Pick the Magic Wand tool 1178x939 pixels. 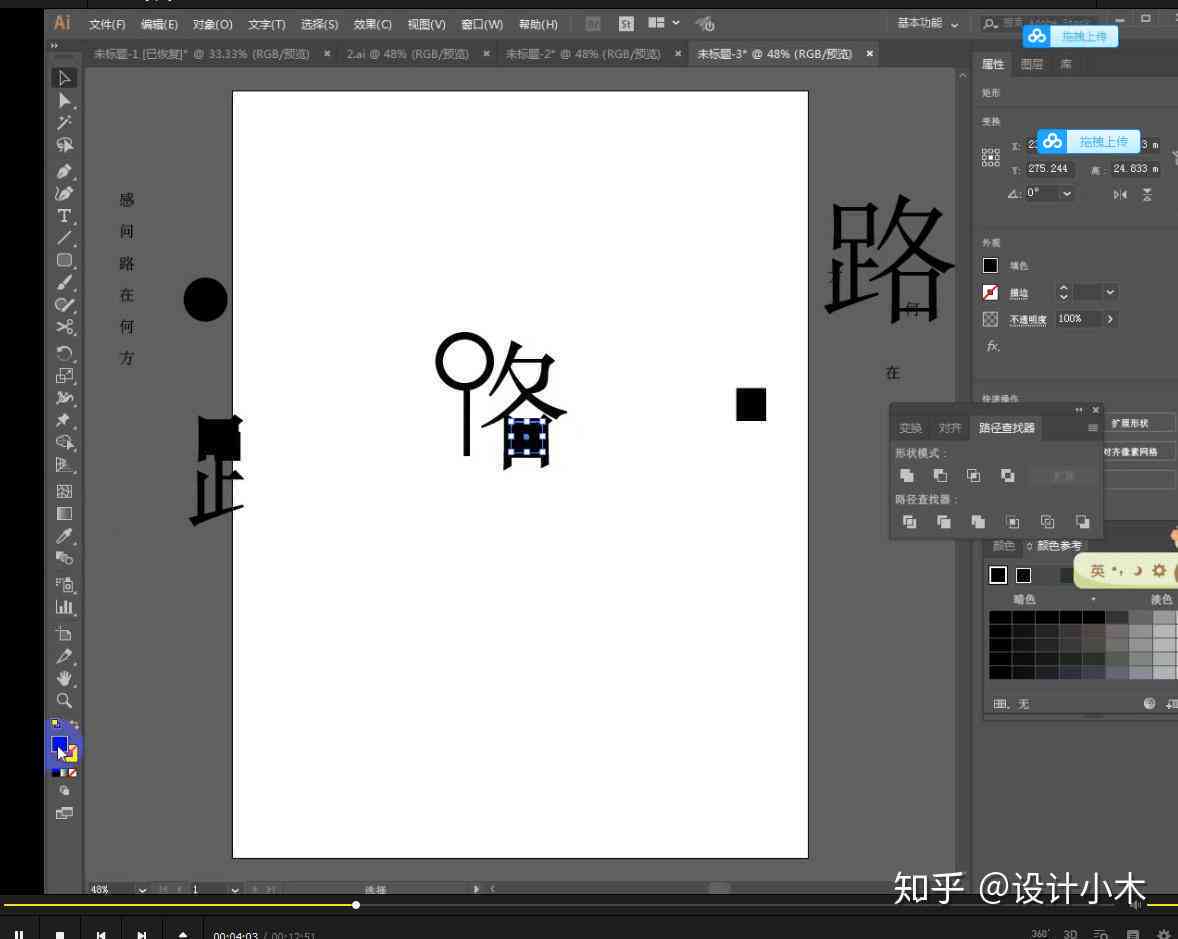pyautogui.click(x=64, y=122)
